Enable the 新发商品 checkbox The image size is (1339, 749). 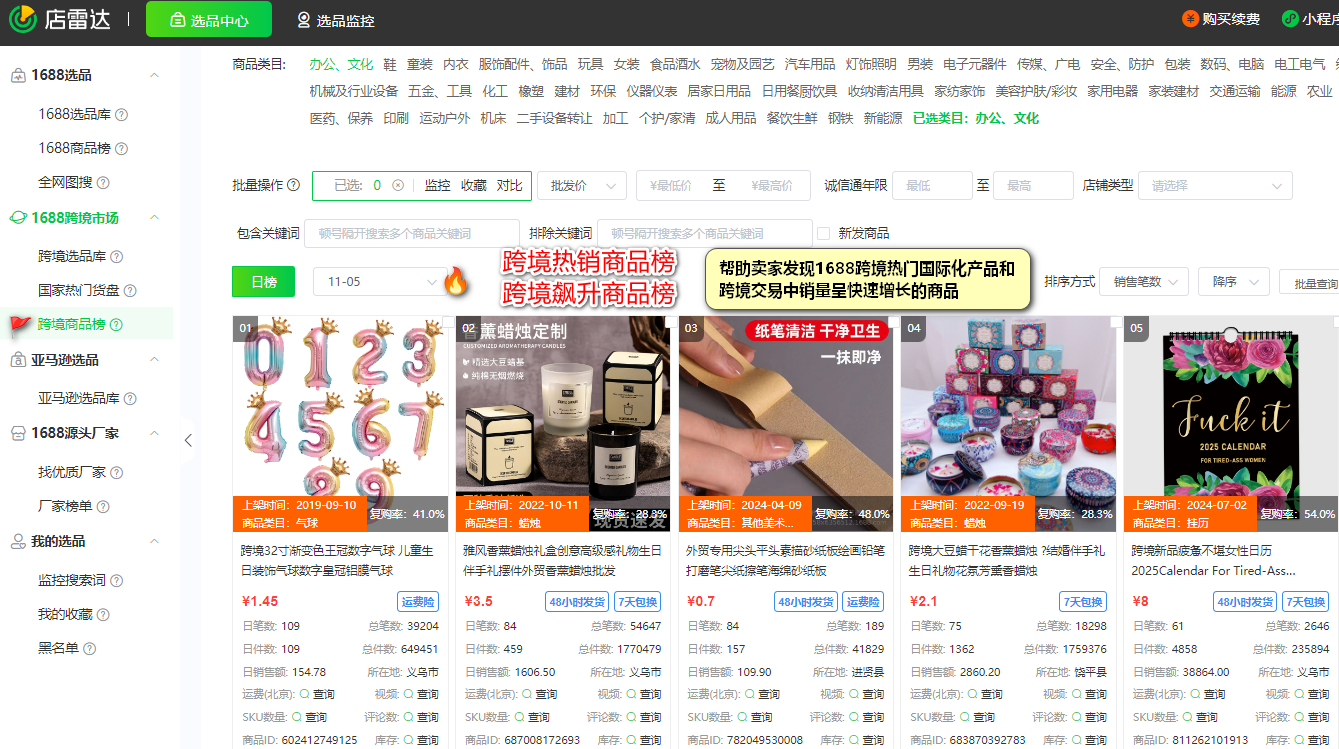(x=825, y=233)
